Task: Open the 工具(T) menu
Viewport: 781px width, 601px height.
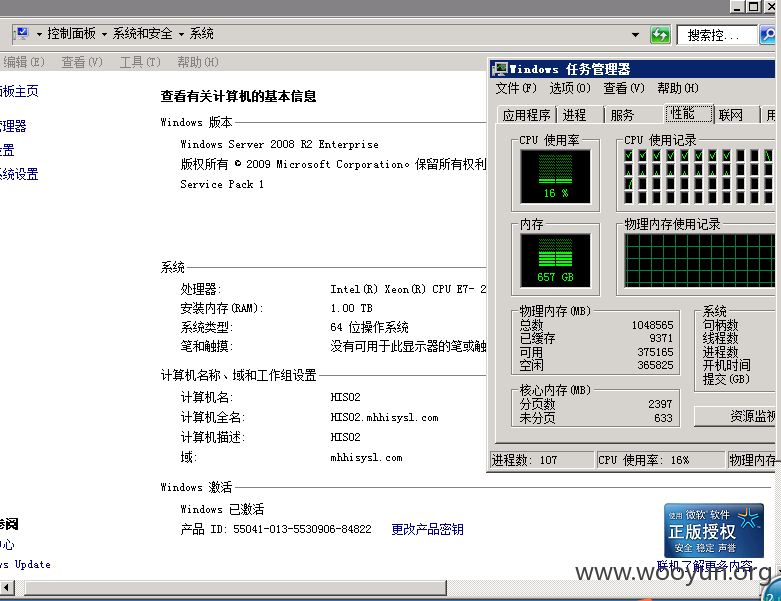Action: [140, 62]
